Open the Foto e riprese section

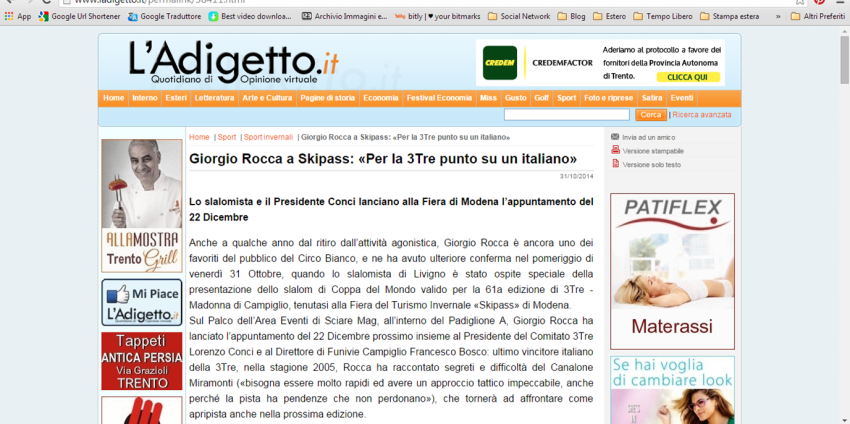[x=609, y=98]
